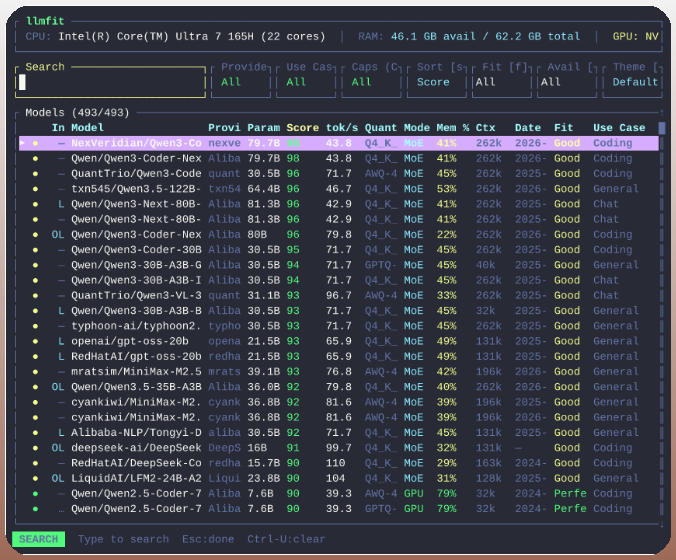Click the models list scrollbar thumb

tap(662, 128)
